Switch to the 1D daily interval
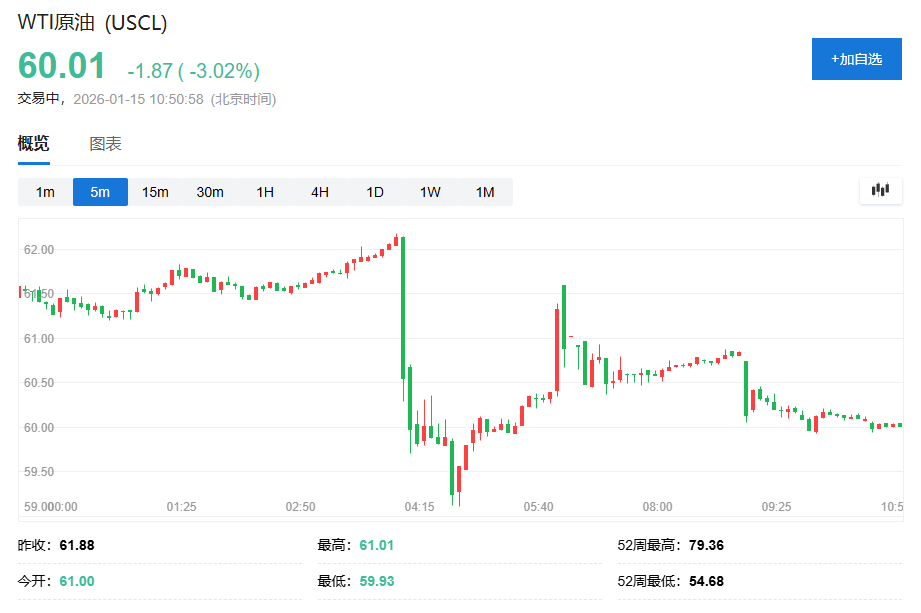Screen dimensions: 921x613 [x=375, y=192]
